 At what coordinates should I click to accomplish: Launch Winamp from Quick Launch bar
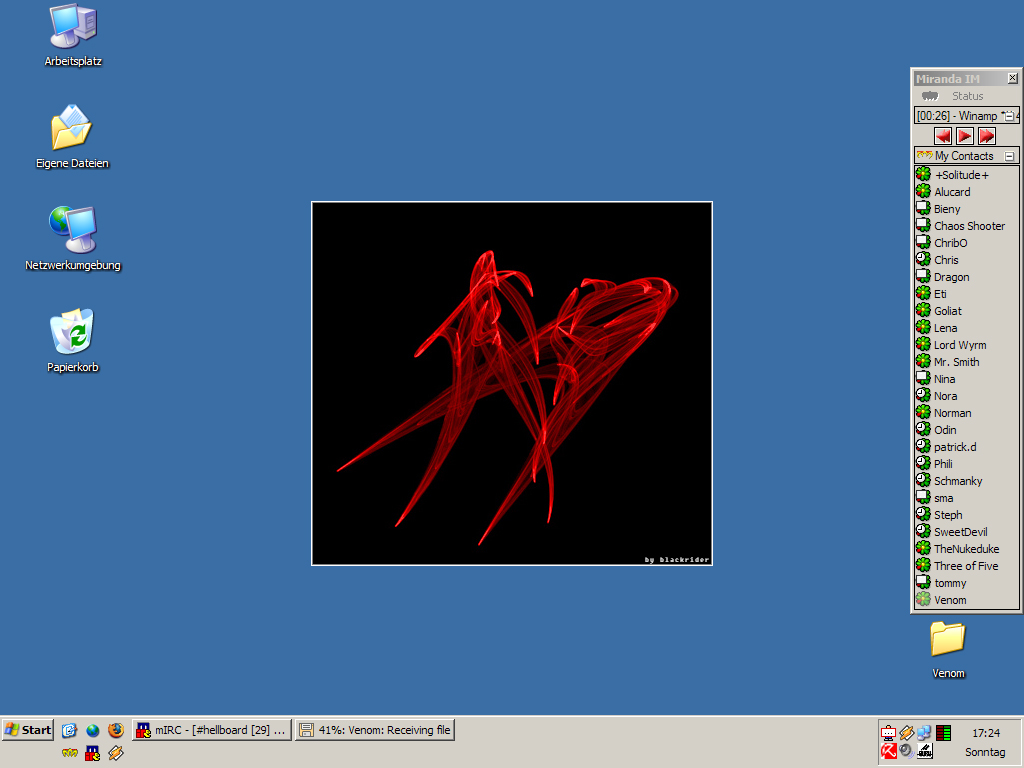coord(116,752)
